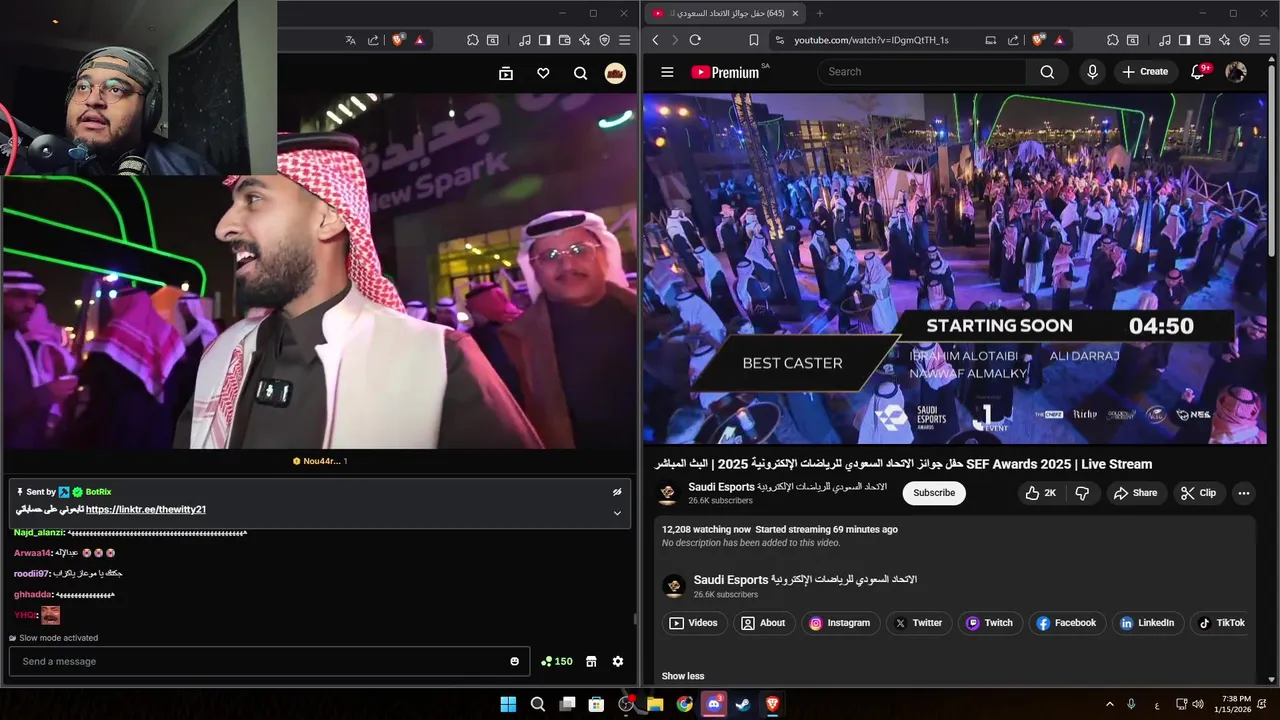Image resolution: width=1280 pixels, height=720 pixels.
Task: Show hidden system tray icons
Action: [x=1109, y=704]
